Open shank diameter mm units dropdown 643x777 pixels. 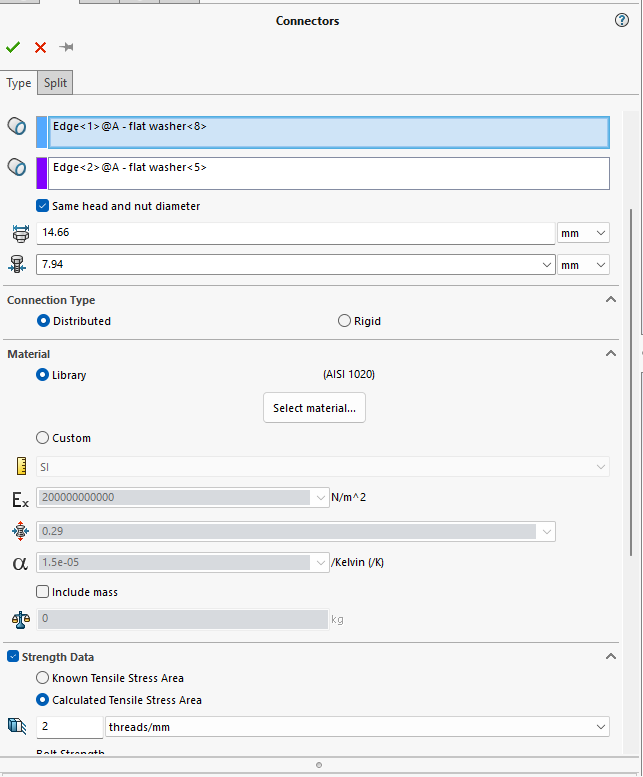[583, 265]
